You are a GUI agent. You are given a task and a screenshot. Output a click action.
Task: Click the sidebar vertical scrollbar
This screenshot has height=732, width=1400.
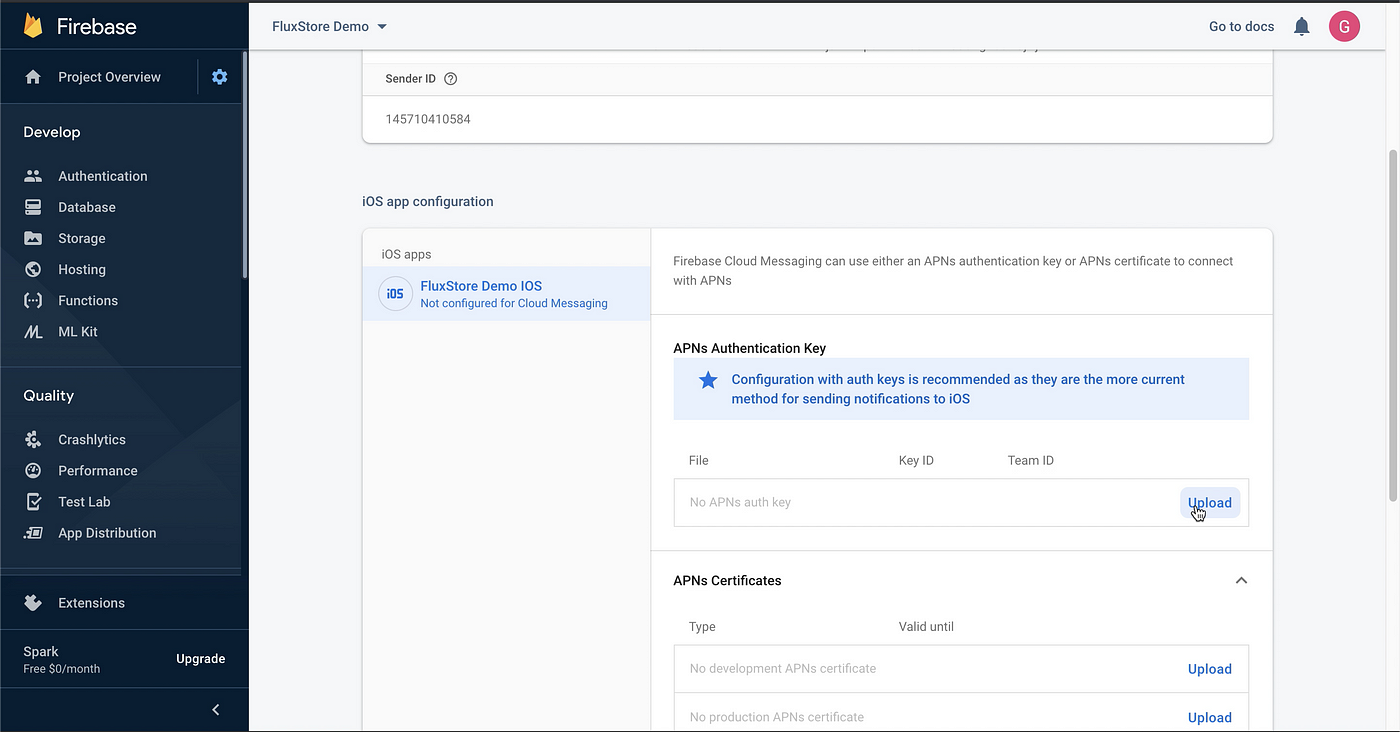[244, 165]
